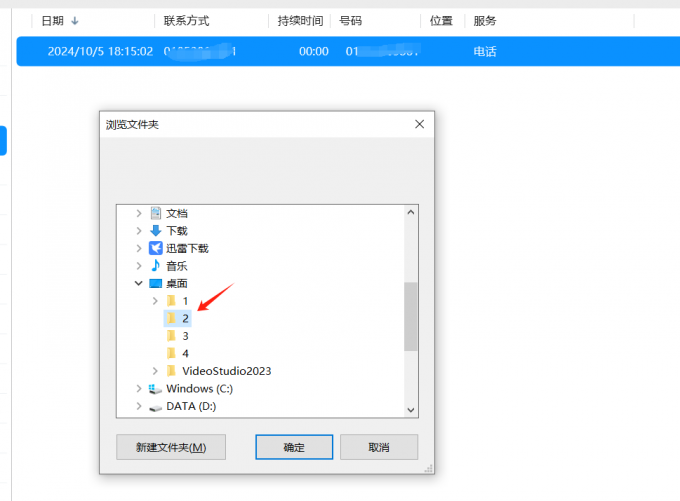Viewport: 680px width, 501px height.
Task: Click the VideoStudio2023 folder icon
Action: [x=172, y=371]
